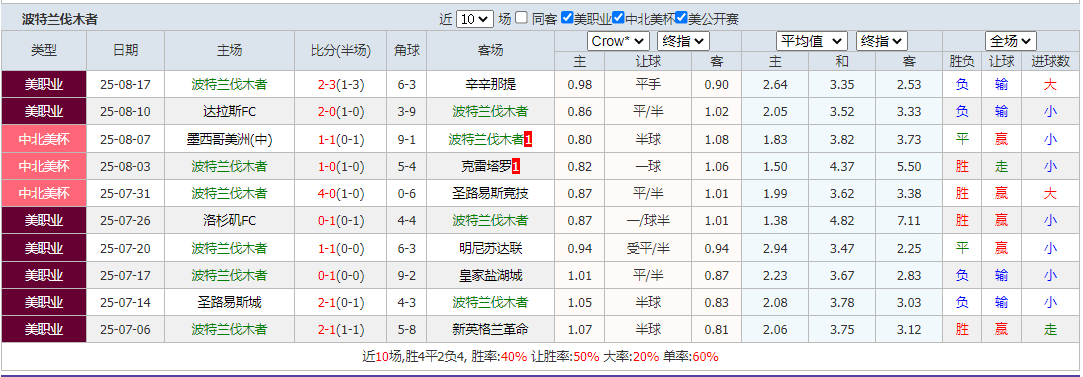Click the 中北美杯 league label on 25-07-31
This screenshot has height=377, width=1083.
coord(44,193)
